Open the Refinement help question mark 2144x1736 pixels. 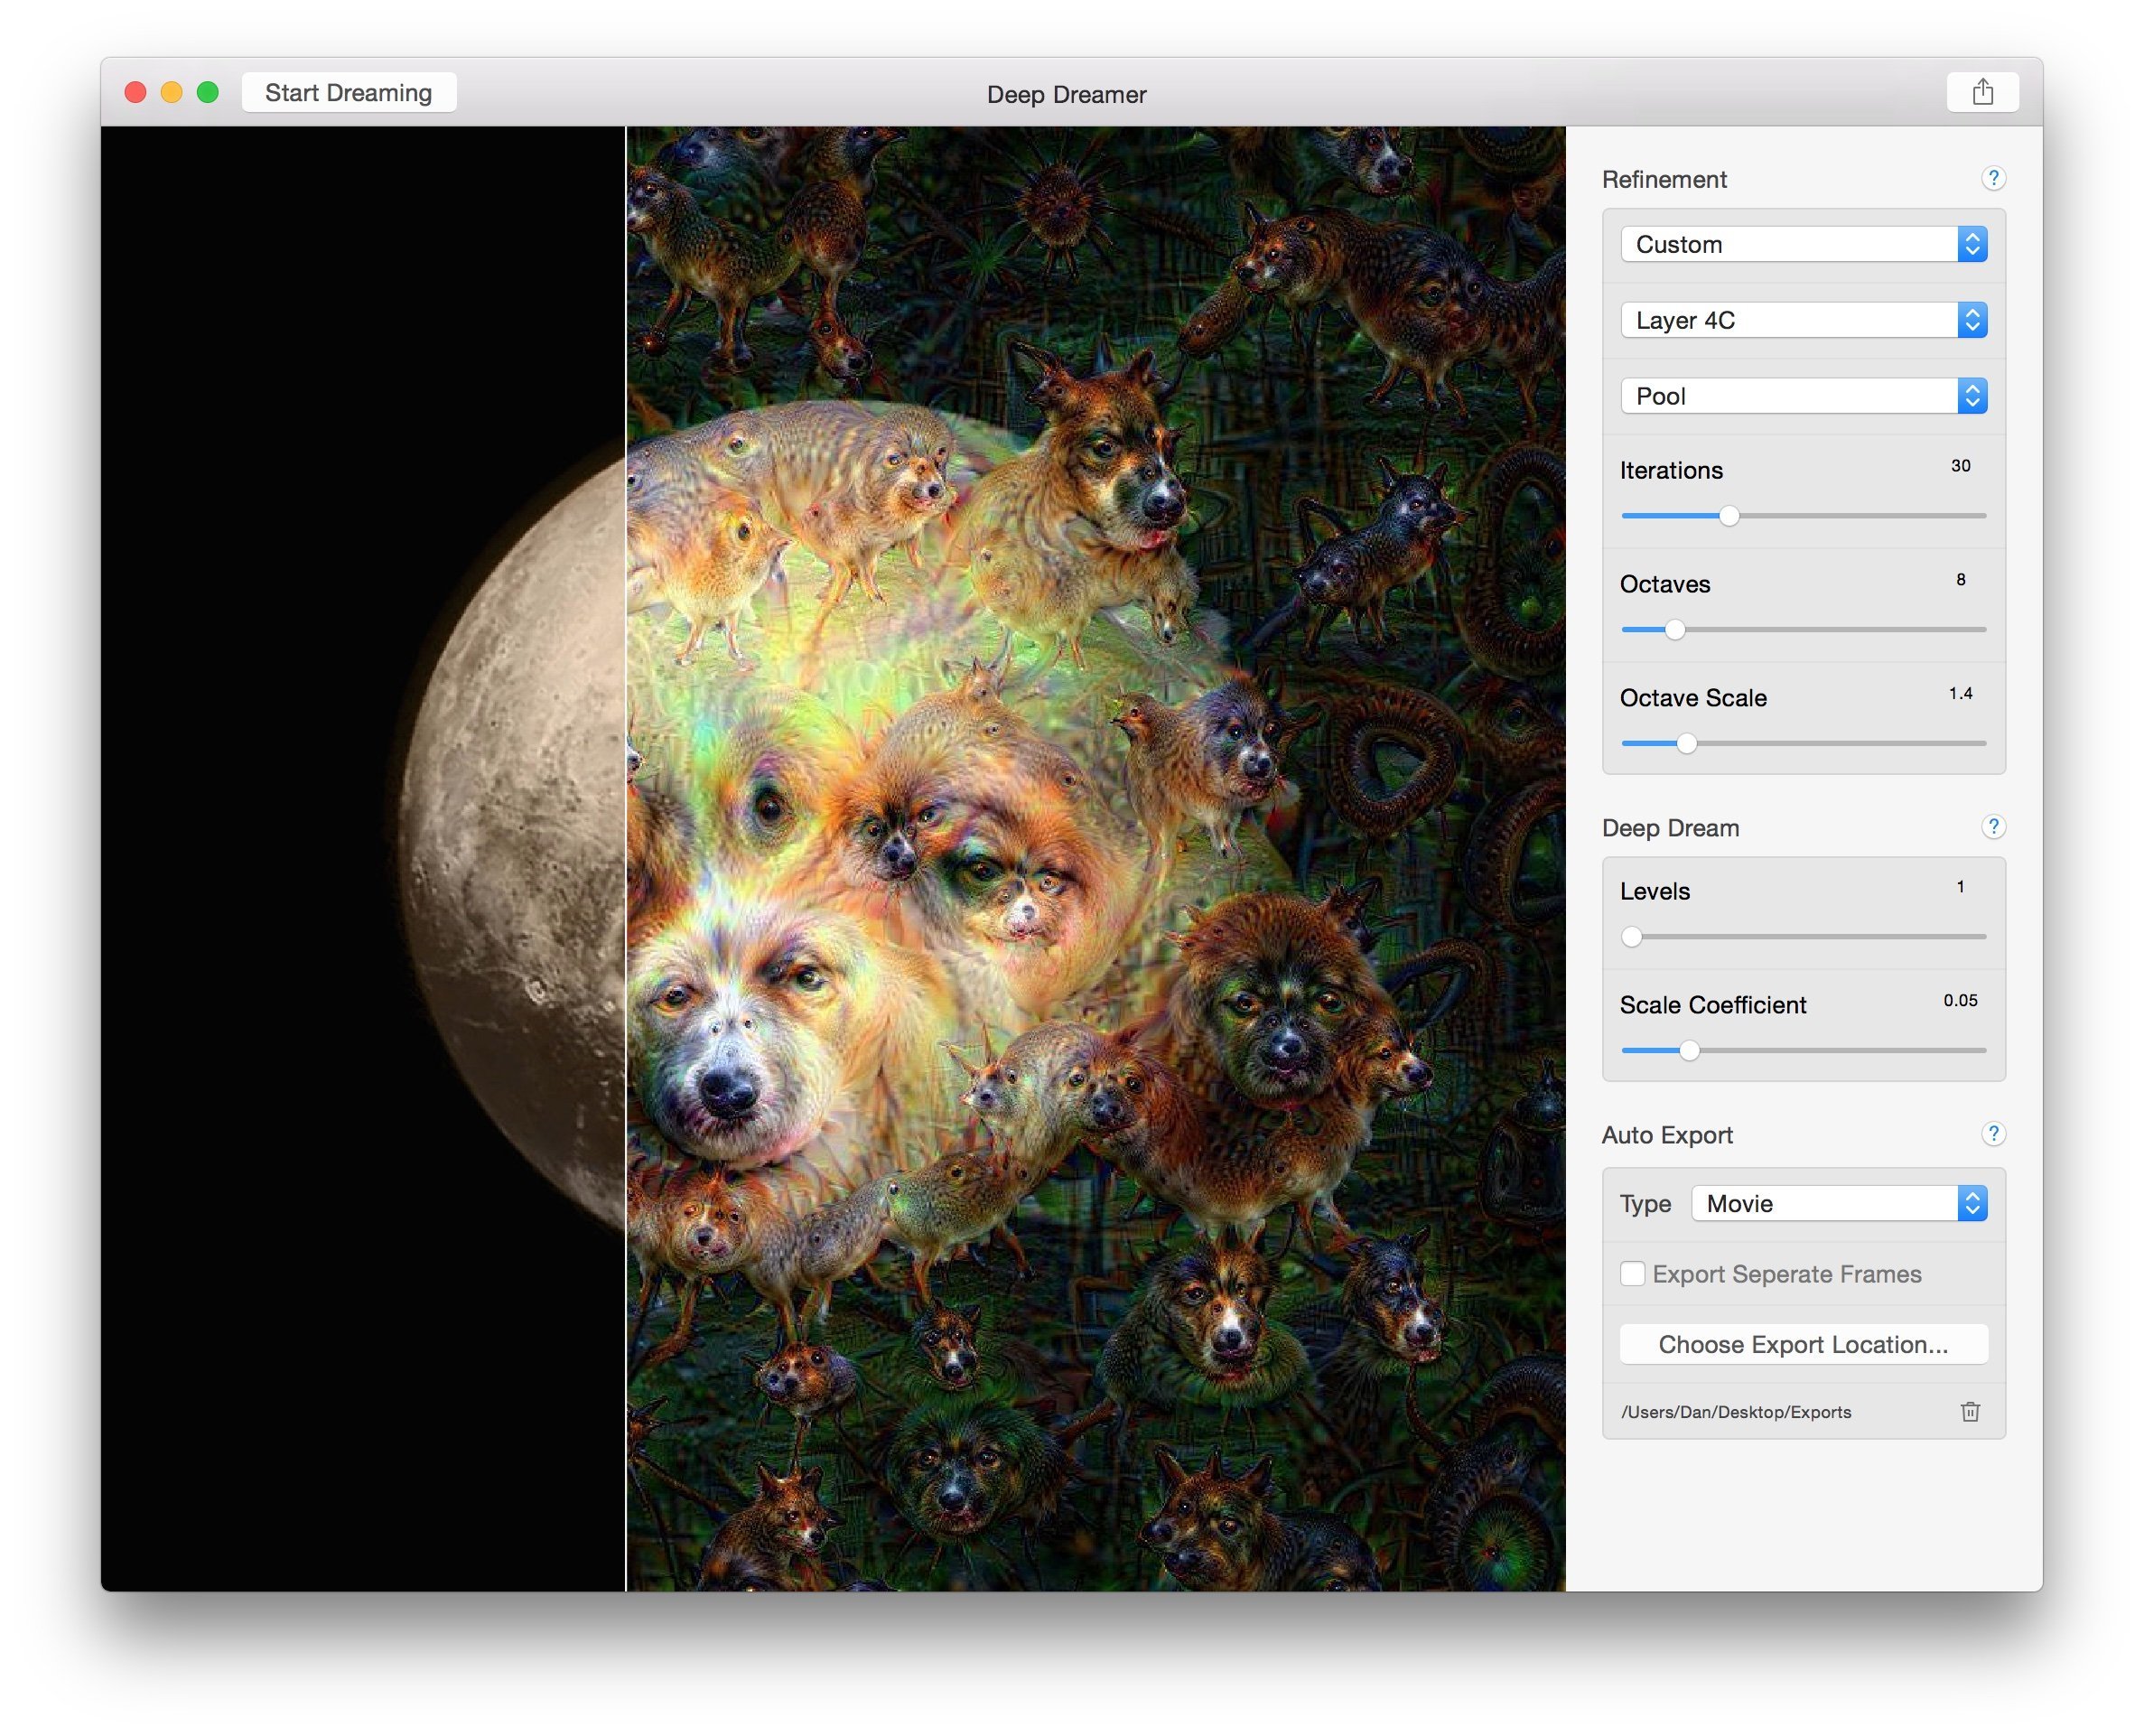(x=1992, y=178)
